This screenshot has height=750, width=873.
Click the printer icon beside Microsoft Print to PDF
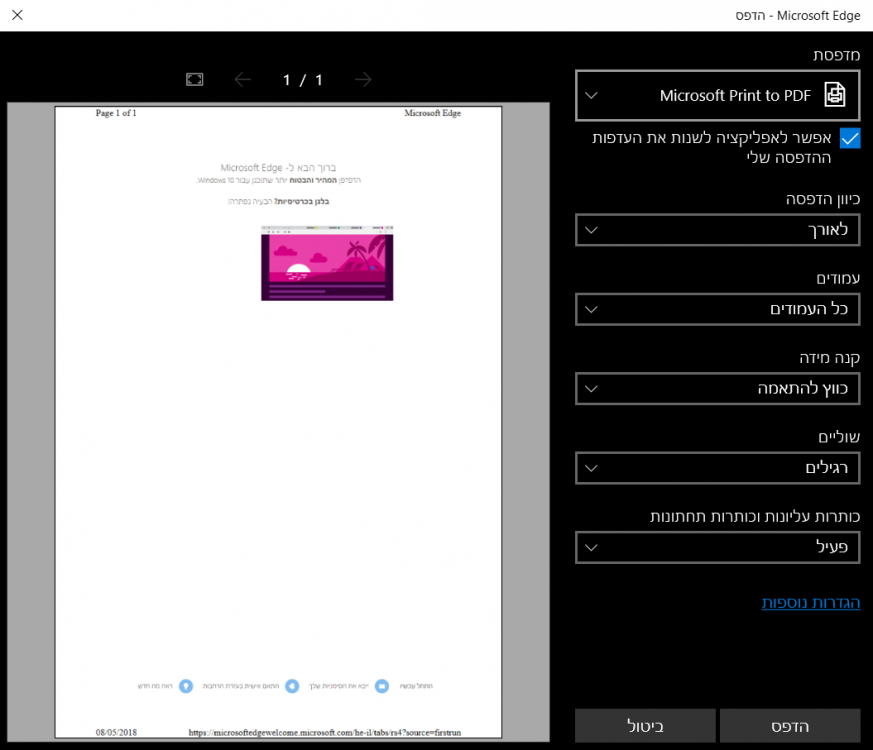click(835, 95)
